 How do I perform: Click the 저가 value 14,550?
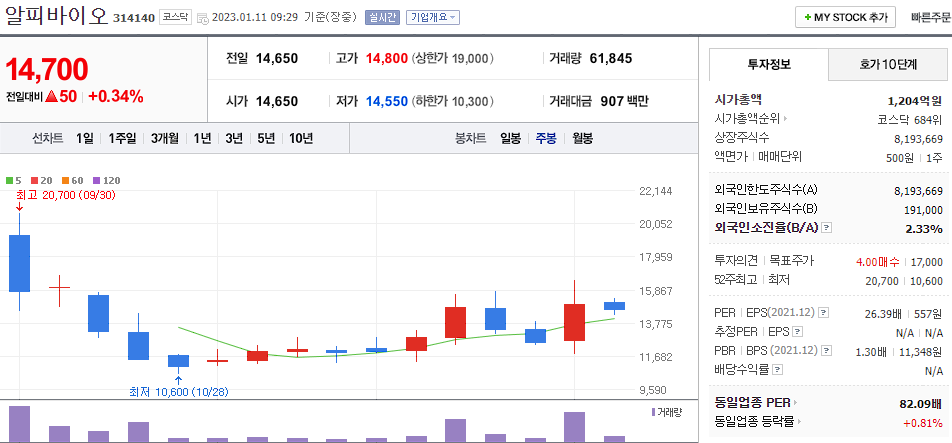pos(387,101)
